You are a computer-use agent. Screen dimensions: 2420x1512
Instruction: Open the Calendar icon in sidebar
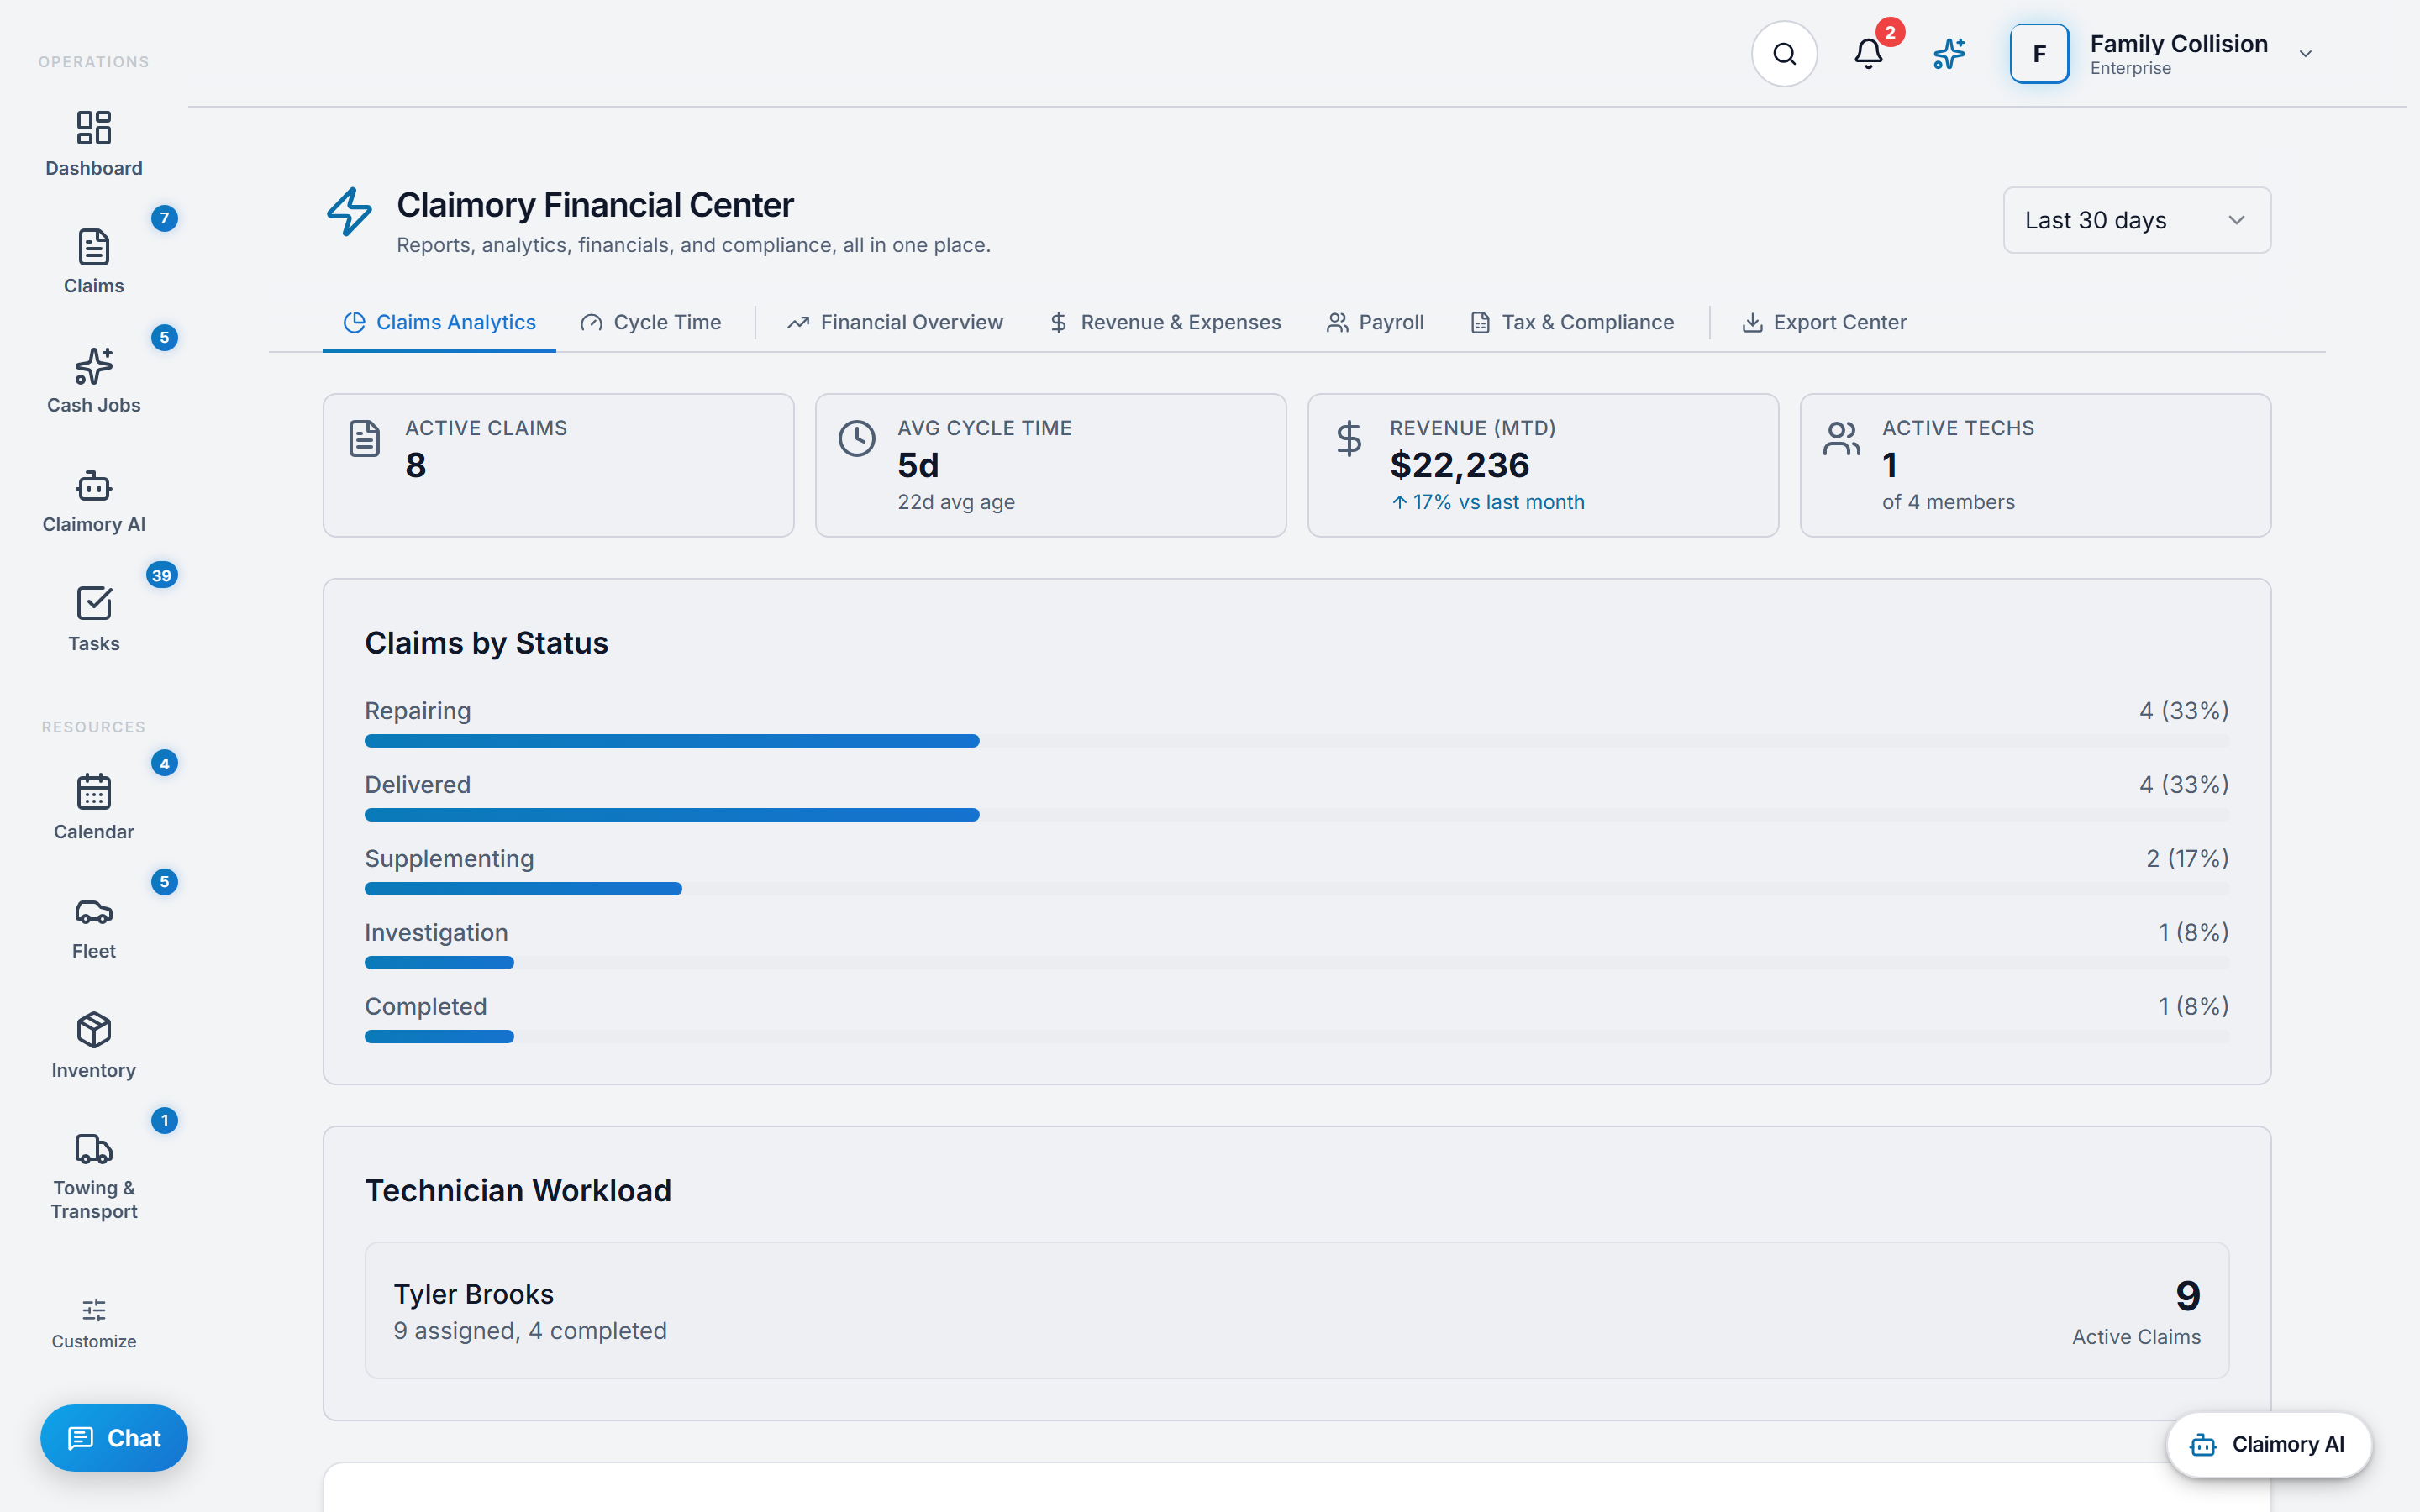point(94,791)
